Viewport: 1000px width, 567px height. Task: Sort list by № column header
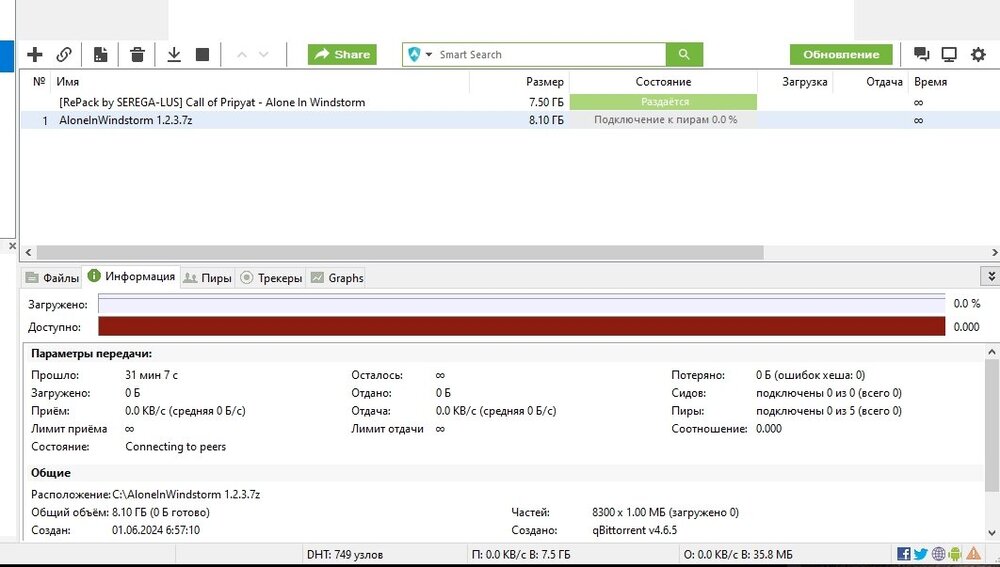39,82
